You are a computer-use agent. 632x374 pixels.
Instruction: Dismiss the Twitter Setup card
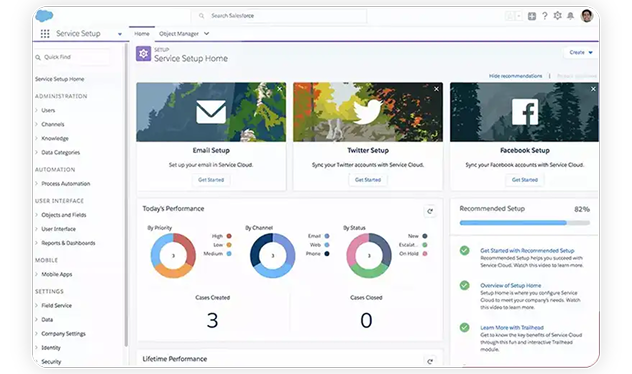click(436, 89)
